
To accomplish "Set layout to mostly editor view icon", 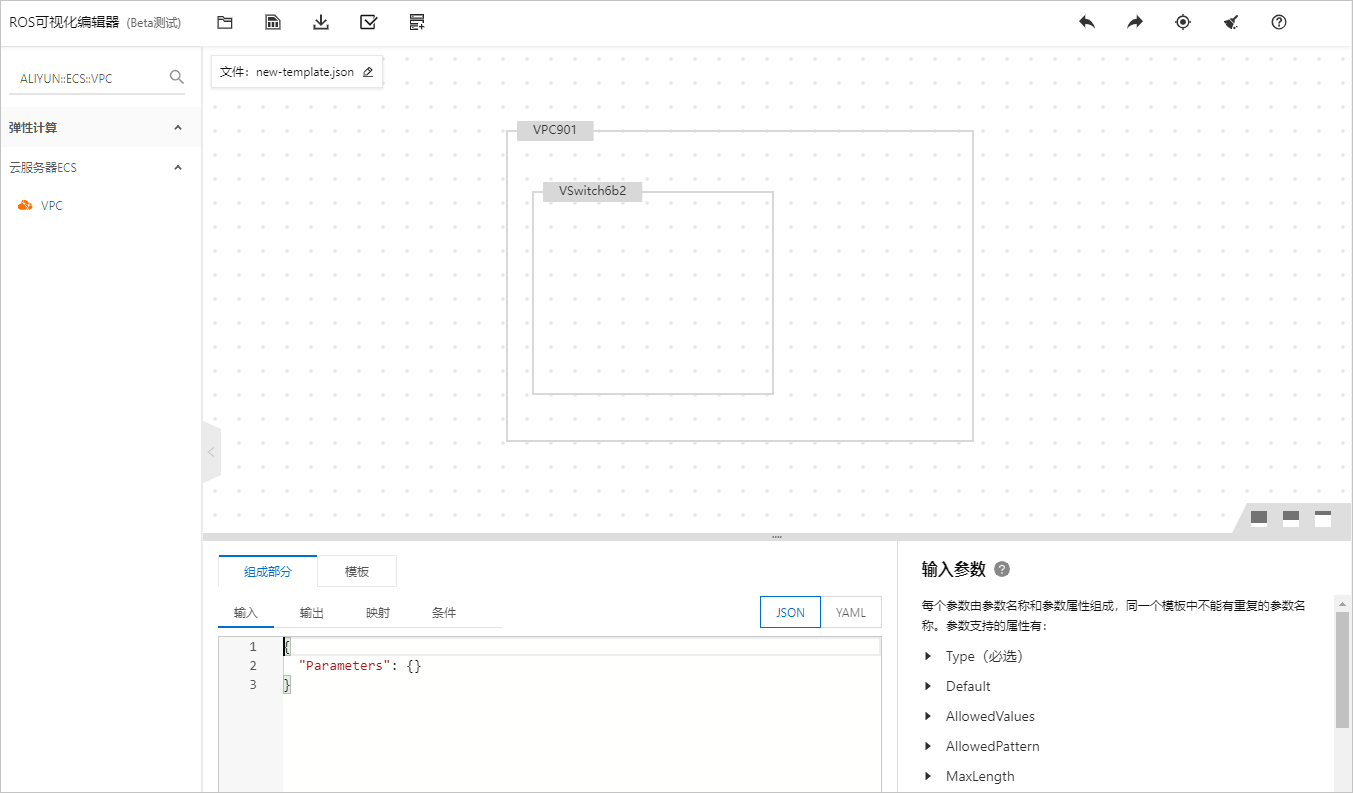I will tap(1323, 518).
